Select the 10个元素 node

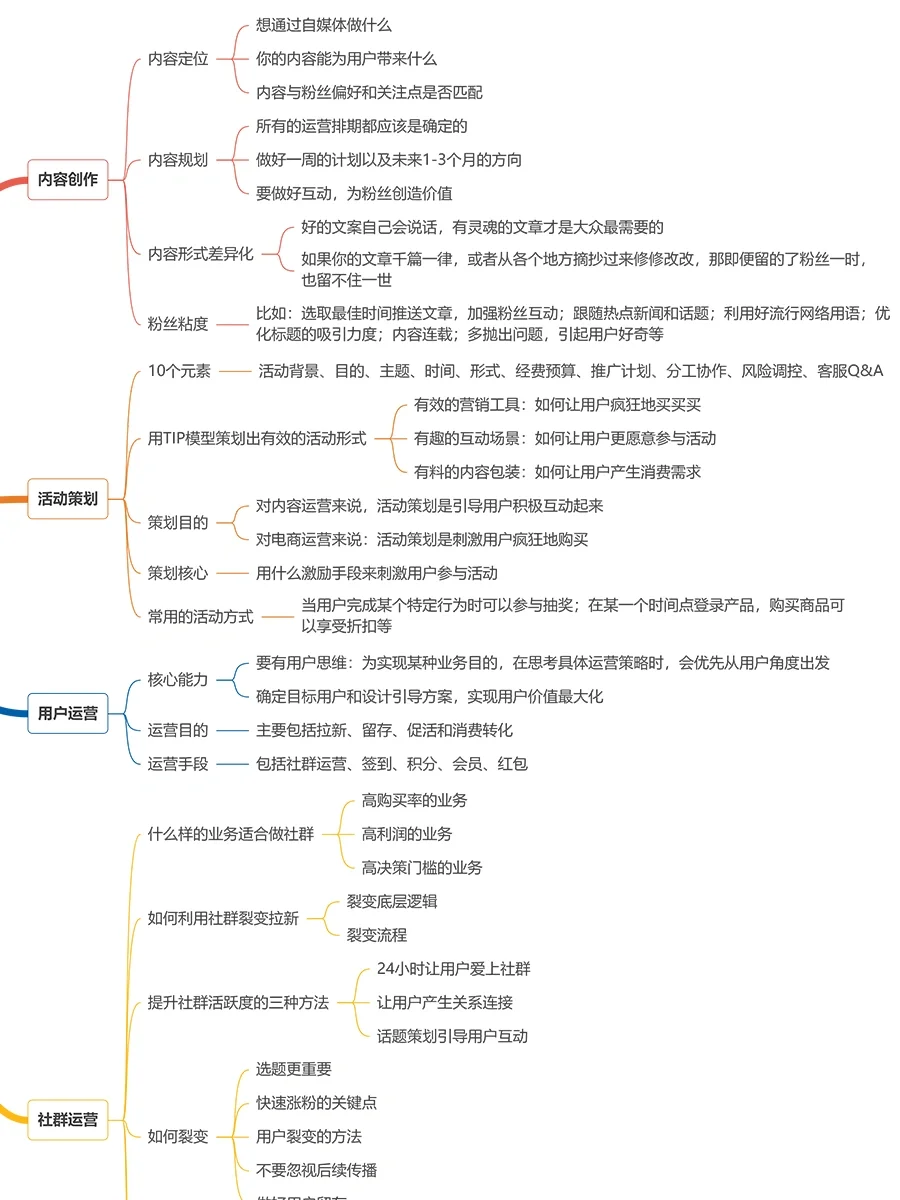179,371
